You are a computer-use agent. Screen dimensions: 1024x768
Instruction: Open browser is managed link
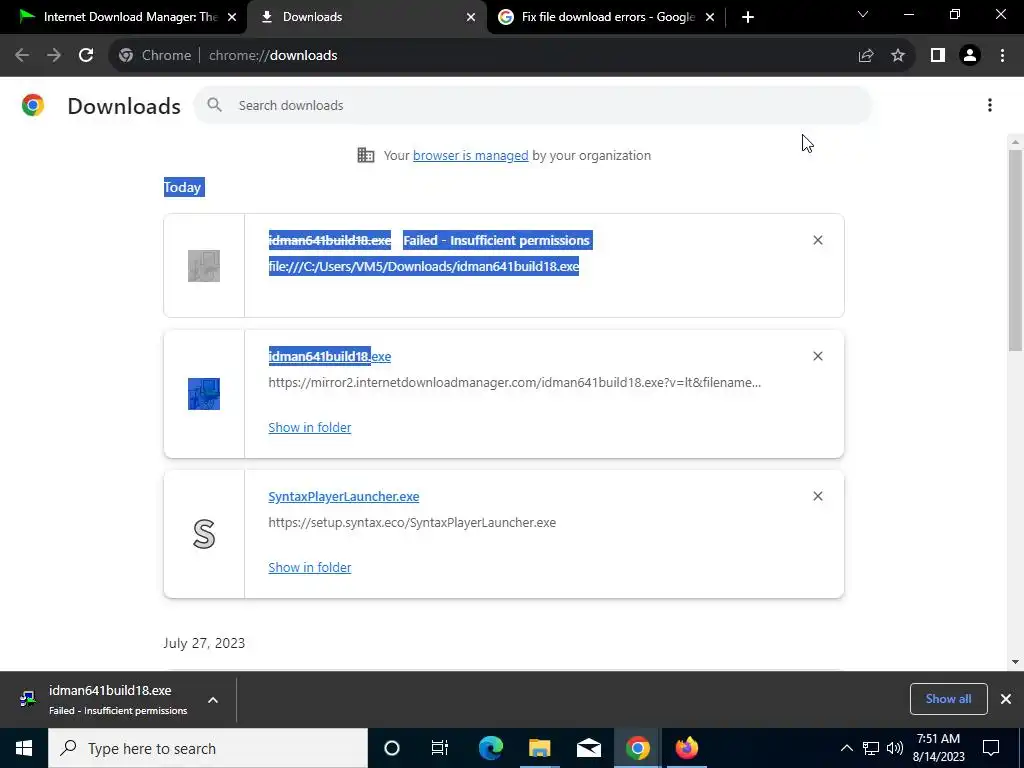(x=470, y=155)
